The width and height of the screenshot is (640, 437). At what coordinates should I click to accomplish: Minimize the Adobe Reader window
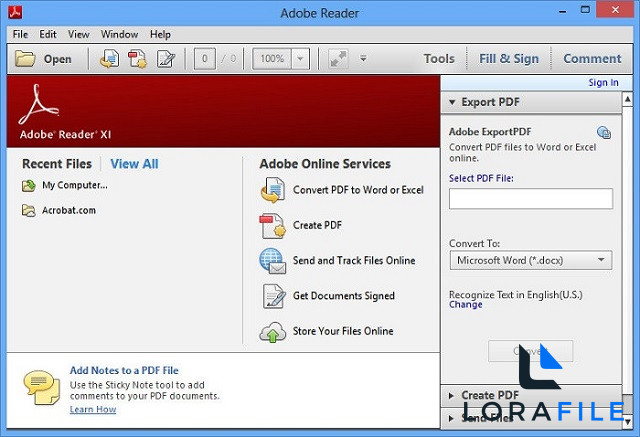coord(563,11)
